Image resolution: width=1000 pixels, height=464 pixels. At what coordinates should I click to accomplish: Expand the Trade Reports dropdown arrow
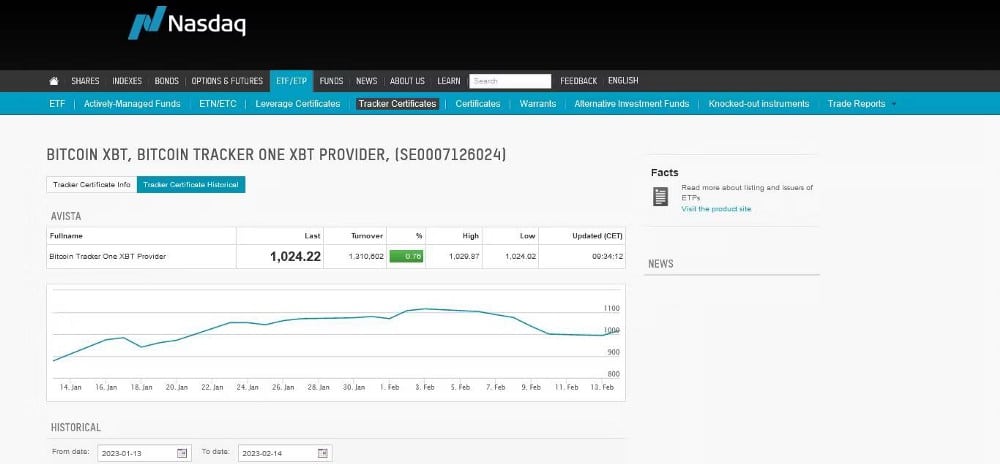(x=893, y=104)
